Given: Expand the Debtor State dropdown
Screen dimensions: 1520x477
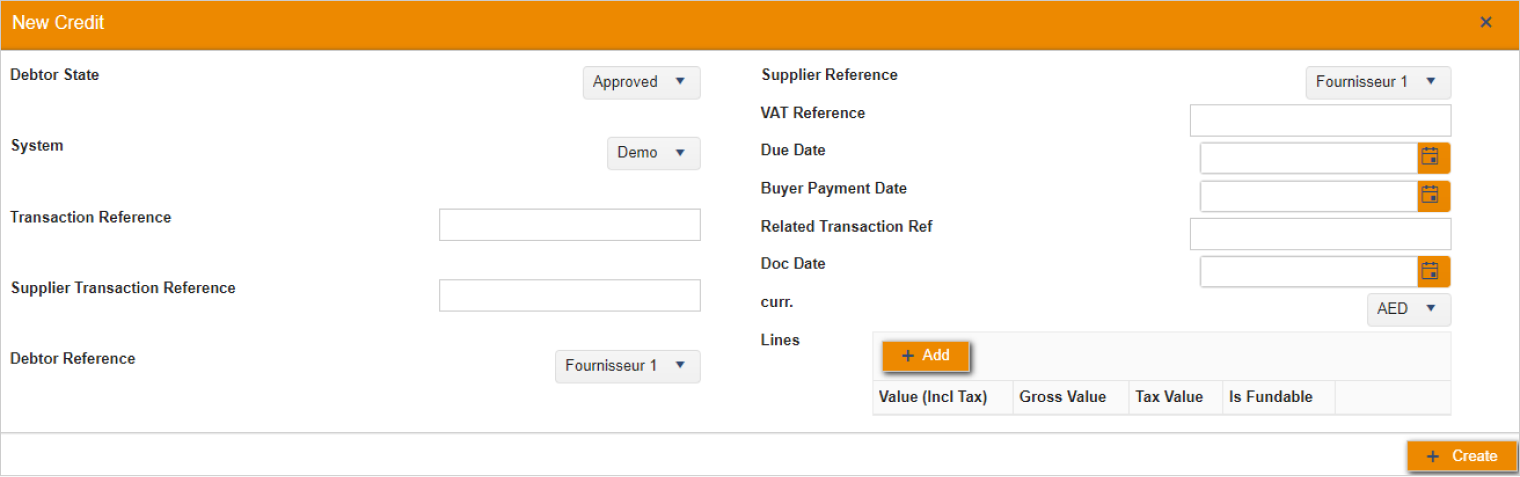Looking at the screenshot, I should tap(641, 82).
